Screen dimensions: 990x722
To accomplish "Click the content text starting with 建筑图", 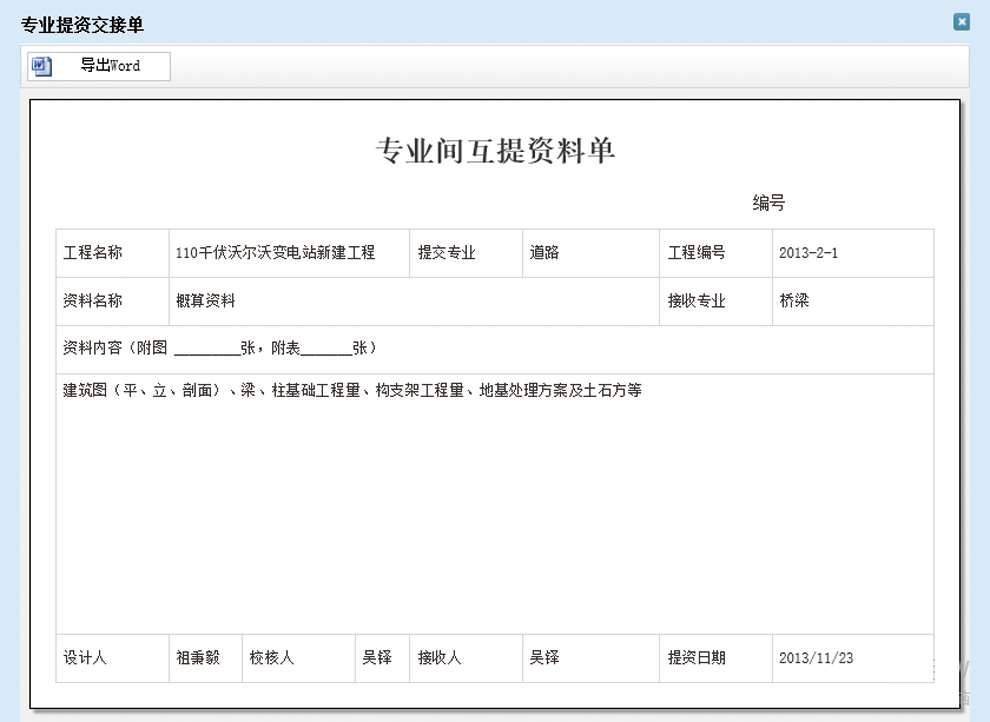I will tap(352, 390).
